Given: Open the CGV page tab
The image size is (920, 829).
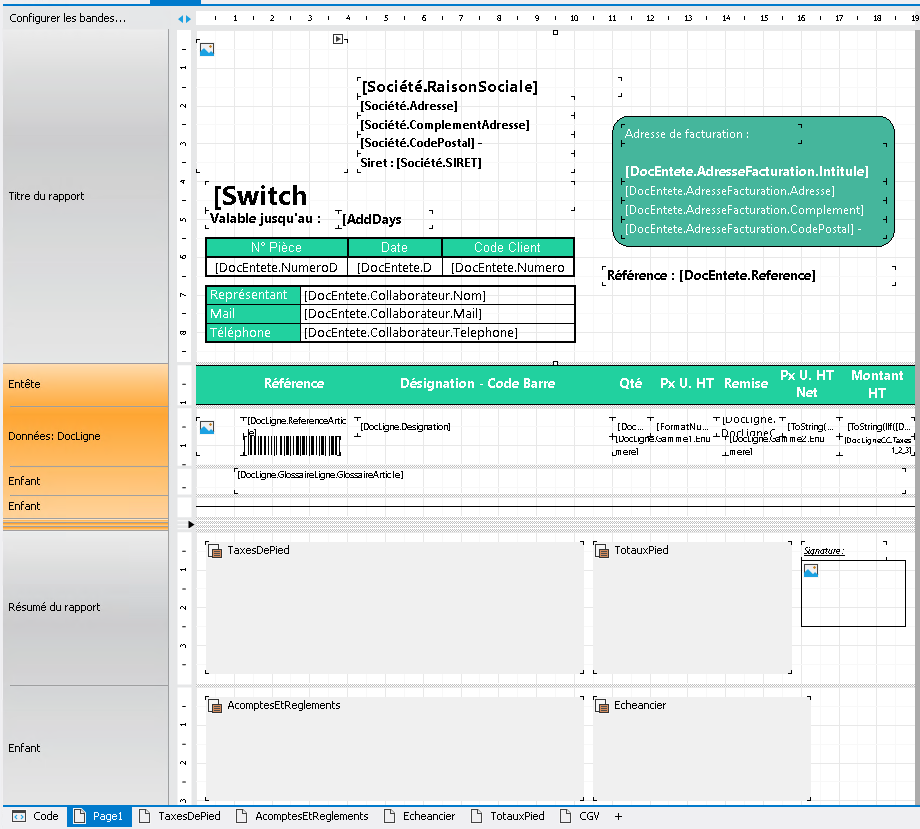Looking at the screenshot, I should (x=579, y=816).
